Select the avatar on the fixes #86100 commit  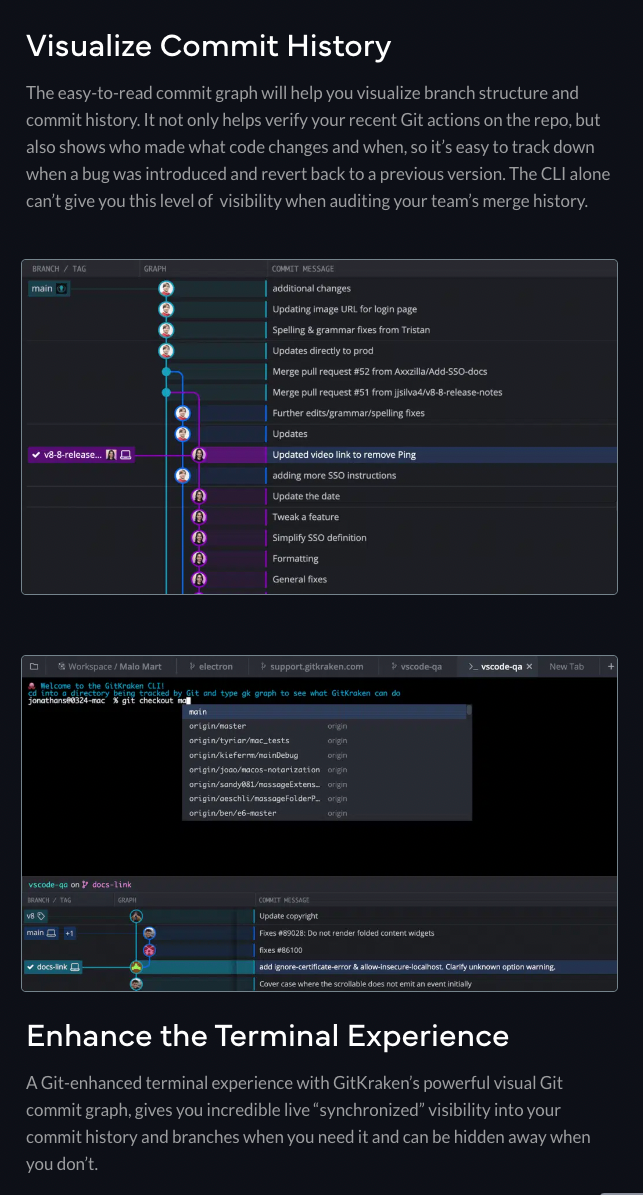(x=148, y=949)
